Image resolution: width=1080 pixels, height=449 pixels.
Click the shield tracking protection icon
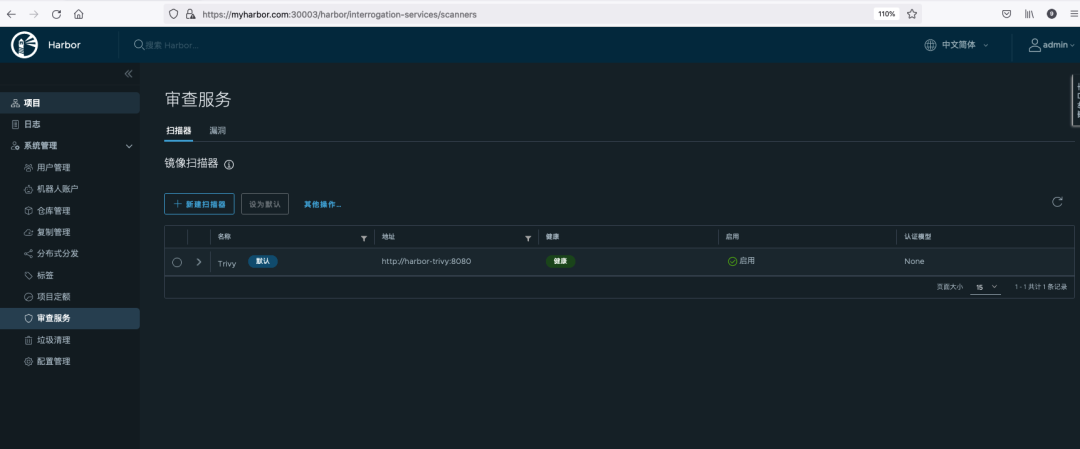174,14
